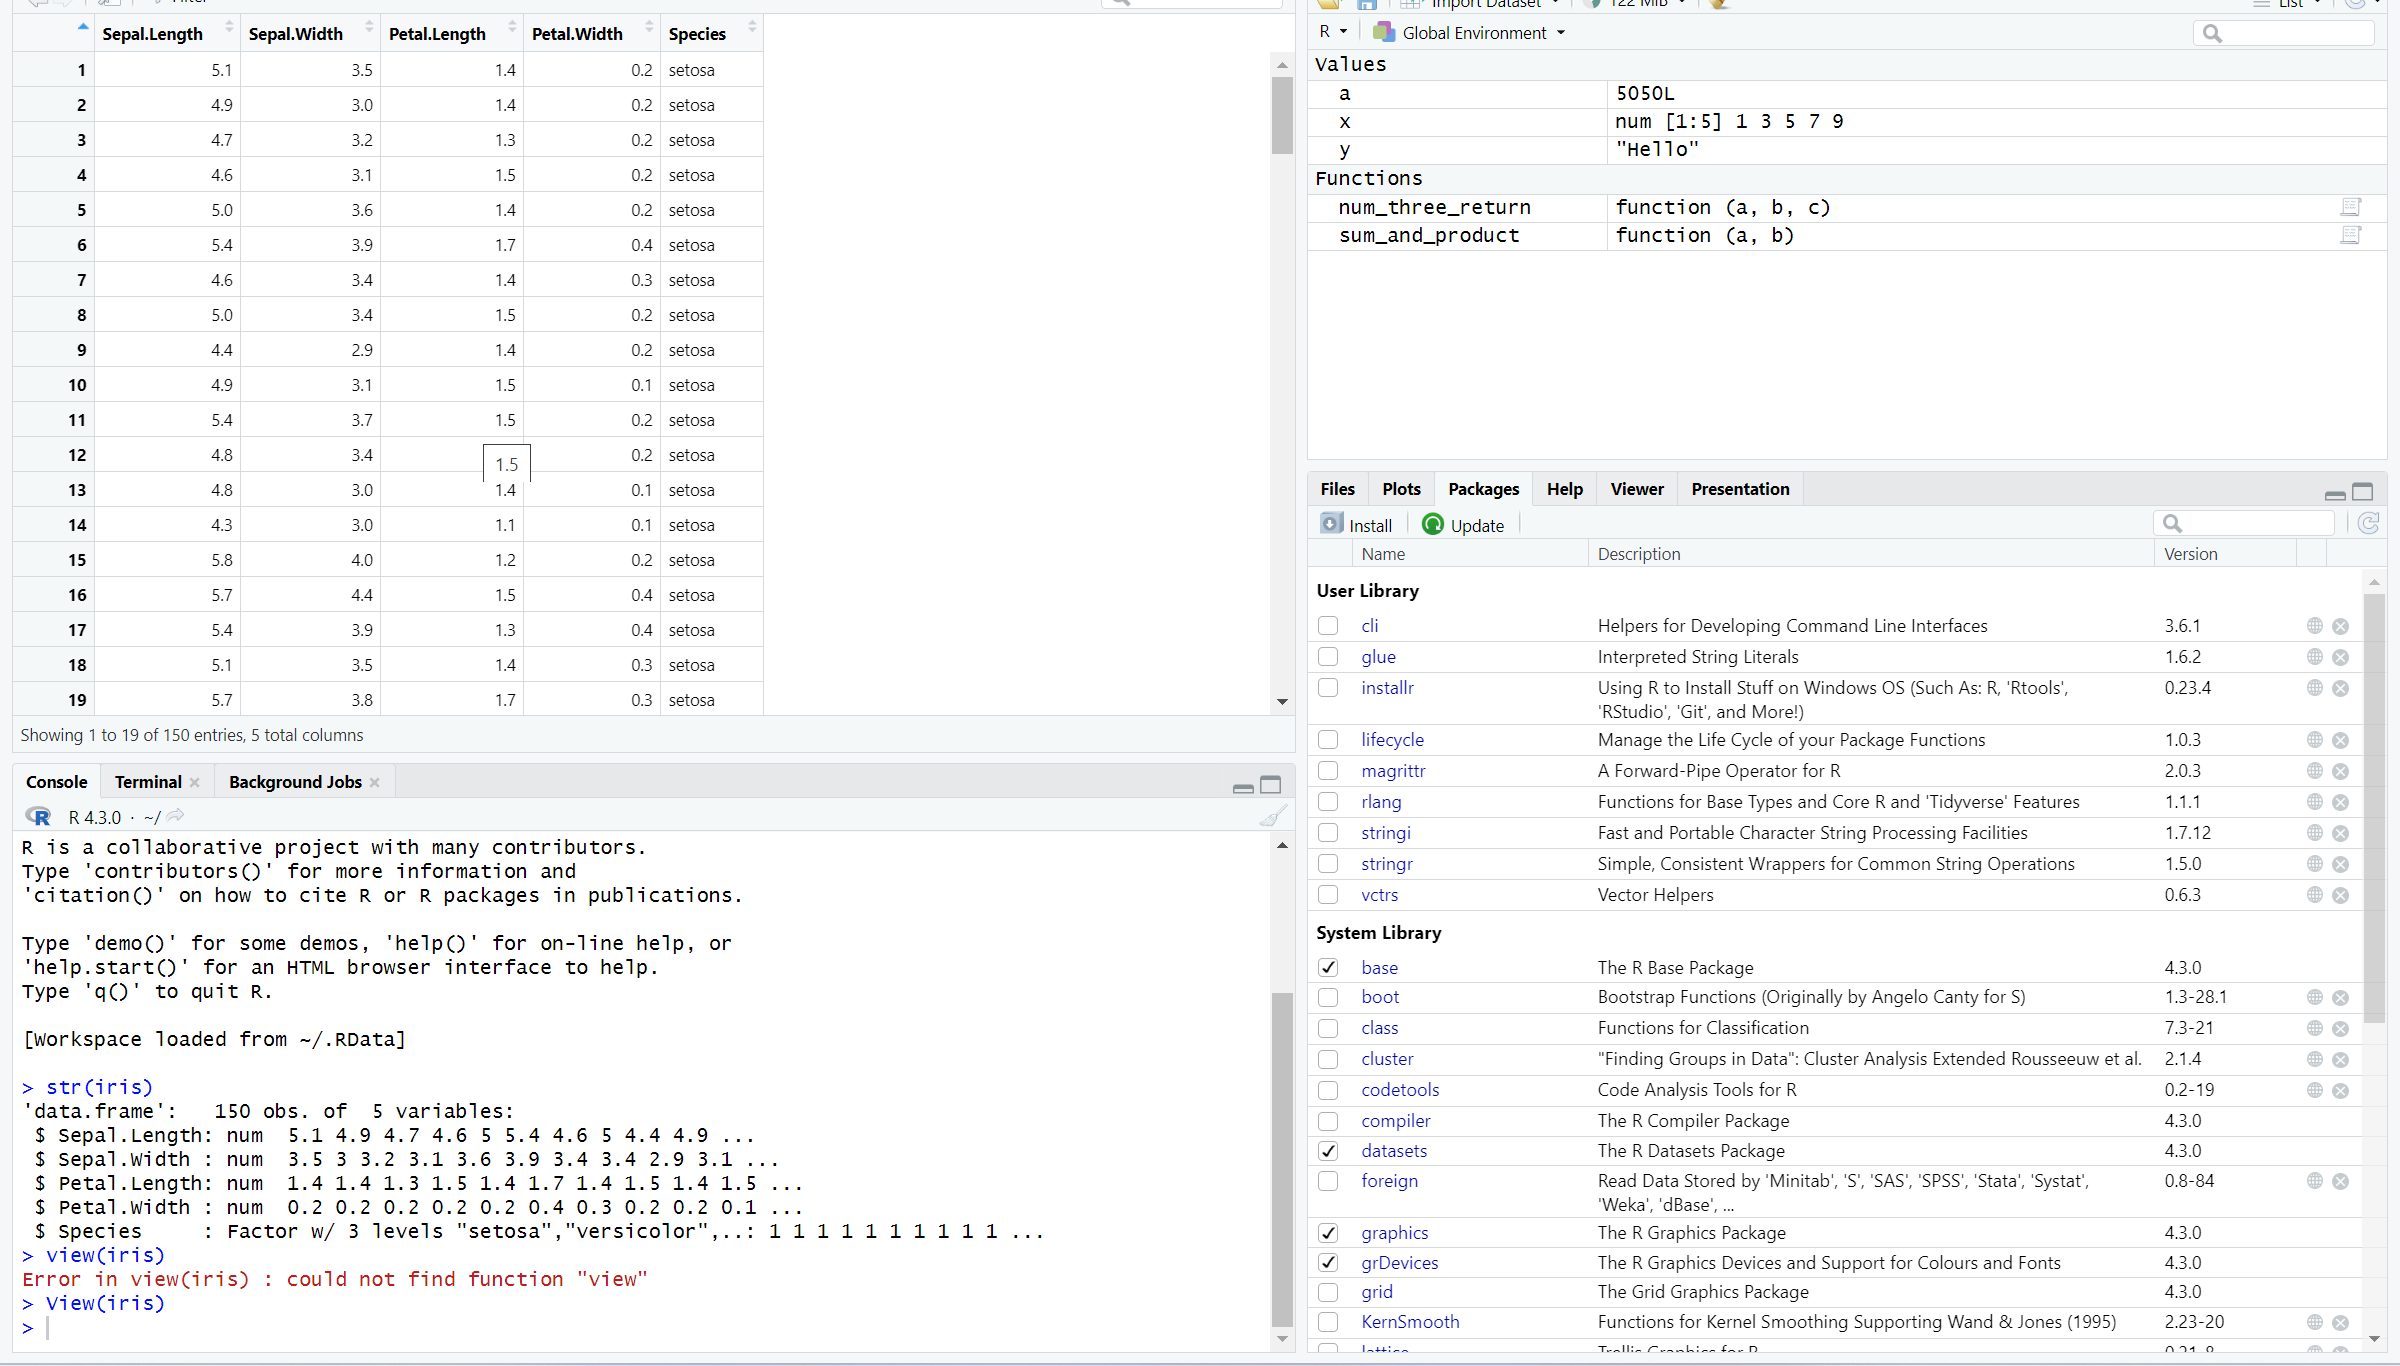Expand the R language dropdown in Environment pane
2400x1366 pixels.
pyautogui.click(x=1332, y=32)
